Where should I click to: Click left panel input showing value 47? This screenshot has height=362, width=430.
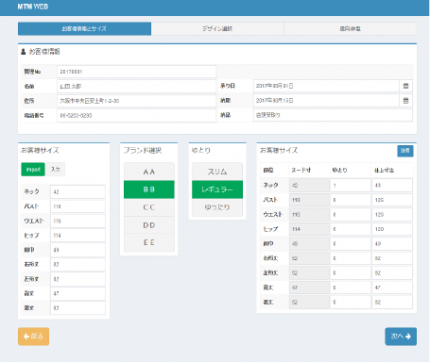click(78, 294)
